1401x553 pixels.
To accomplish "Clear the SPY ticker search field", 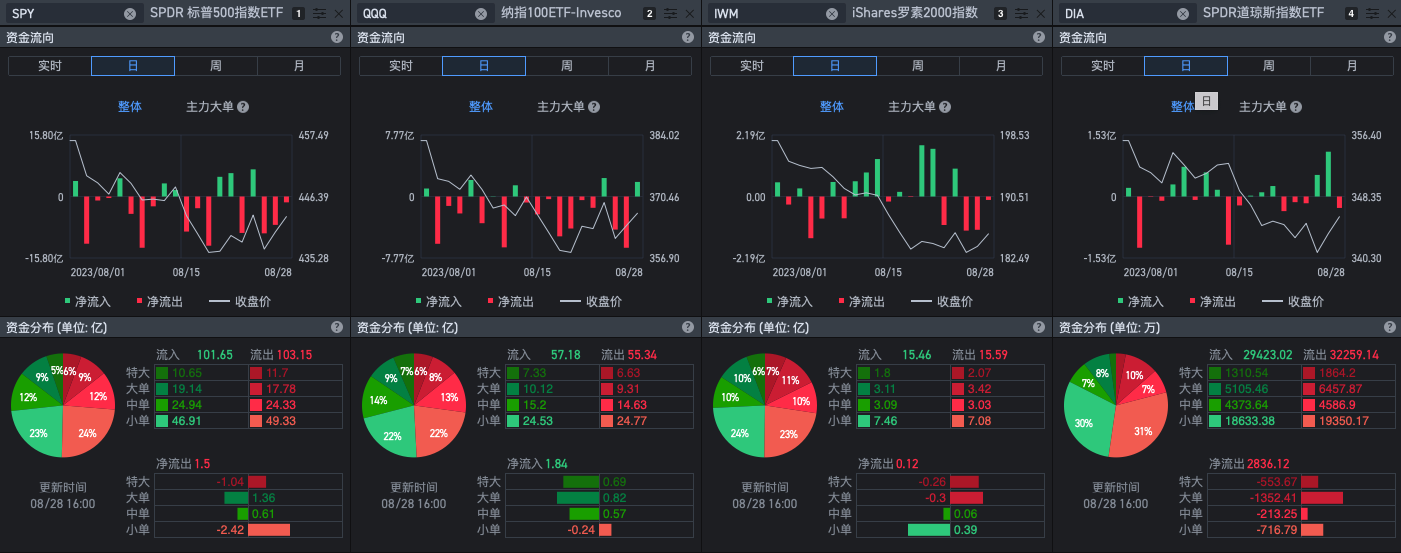I will [130, 14].
